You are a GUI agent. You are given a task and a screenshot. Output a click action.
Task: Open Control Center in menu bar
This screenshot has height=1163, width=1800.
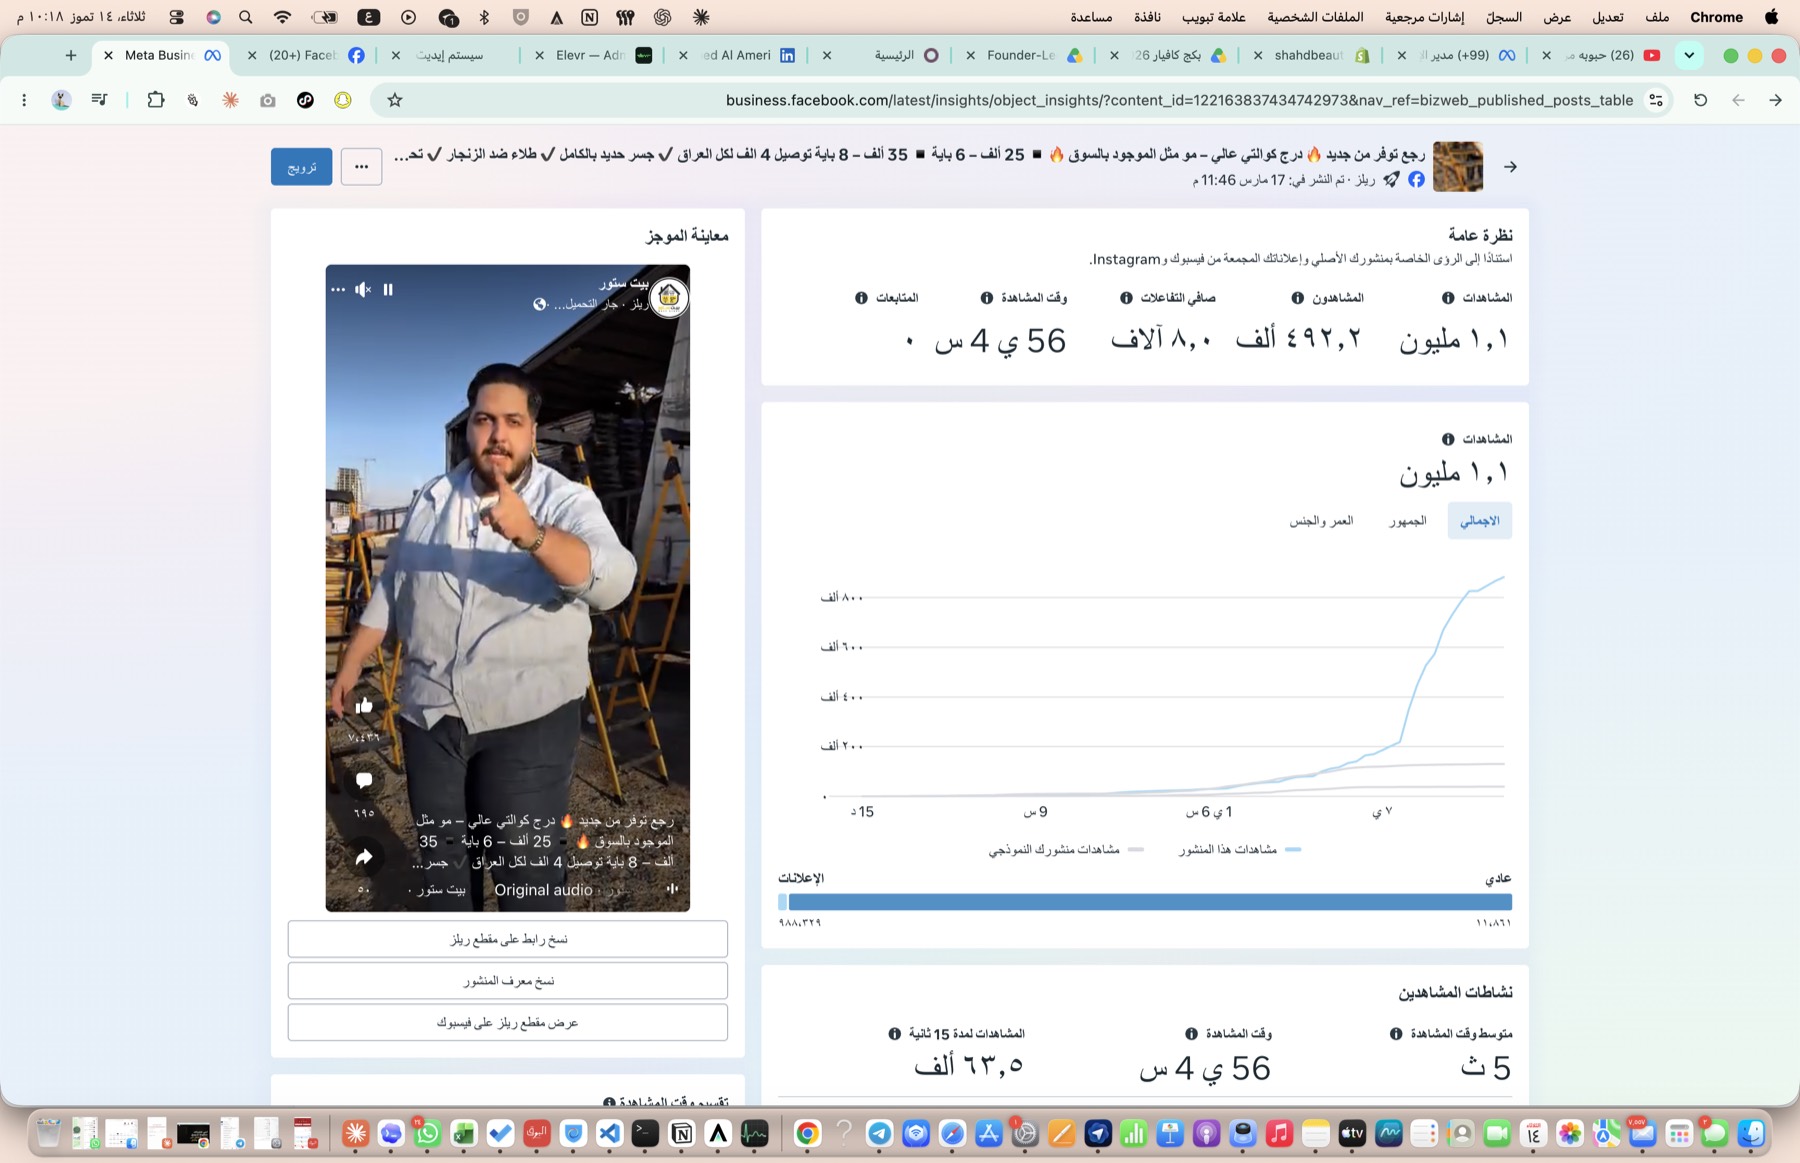pos(177,17)
